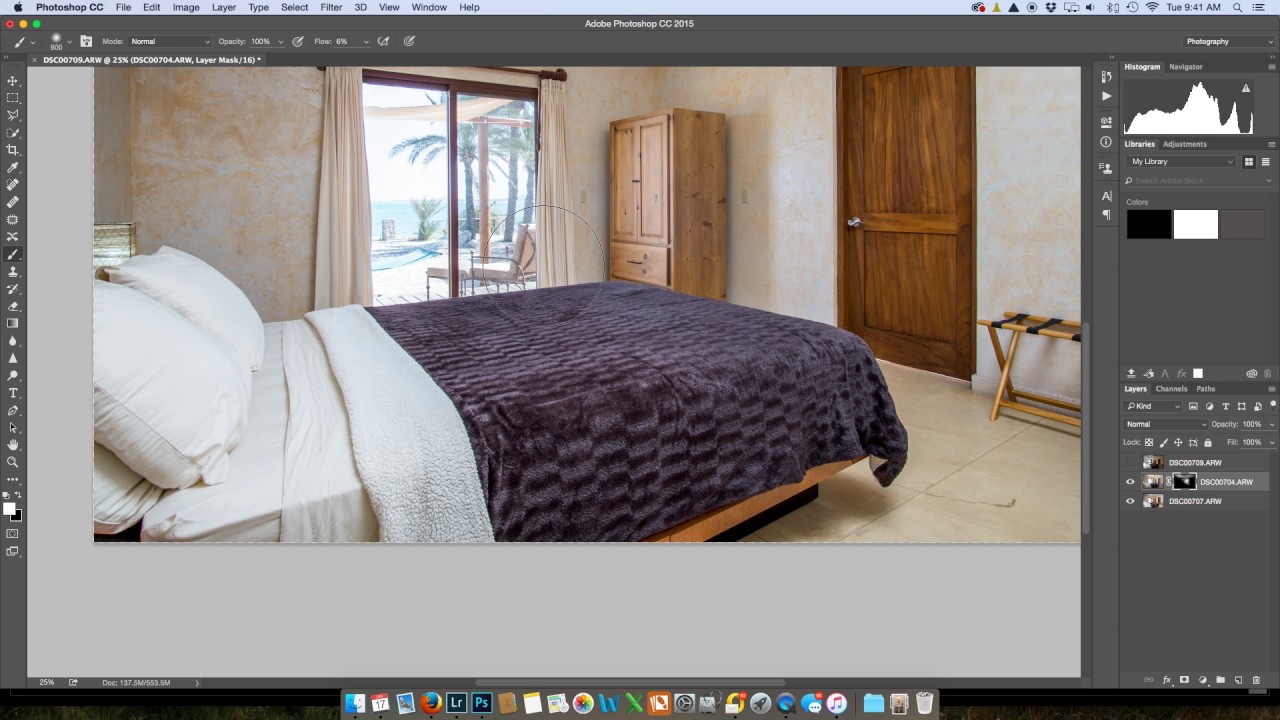The height and width of the screenshot is (720, 1280).
Task: Select the Move tool
Action: click(x=13, y=81)
